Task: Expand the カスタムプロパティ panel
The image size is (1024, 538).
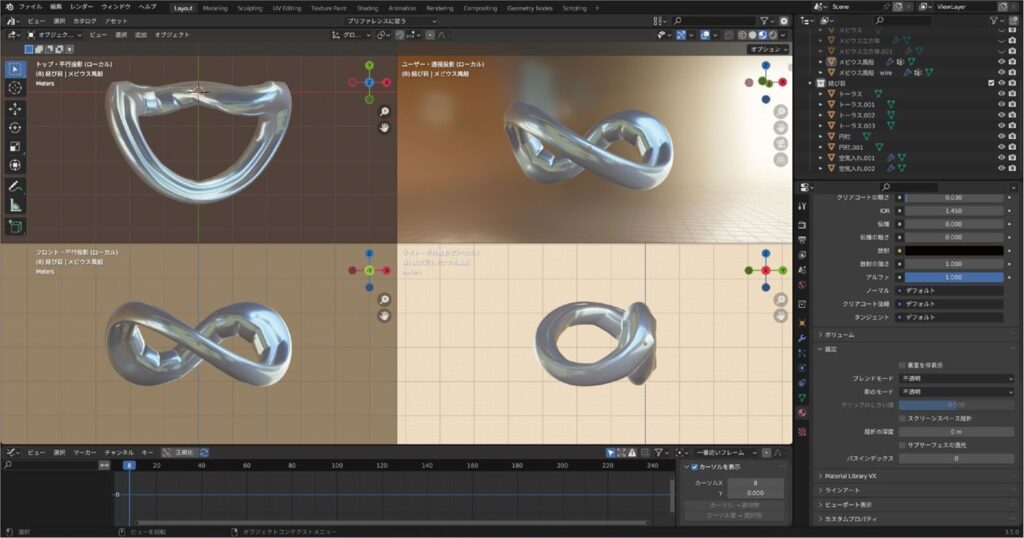Action: (916, 519)
